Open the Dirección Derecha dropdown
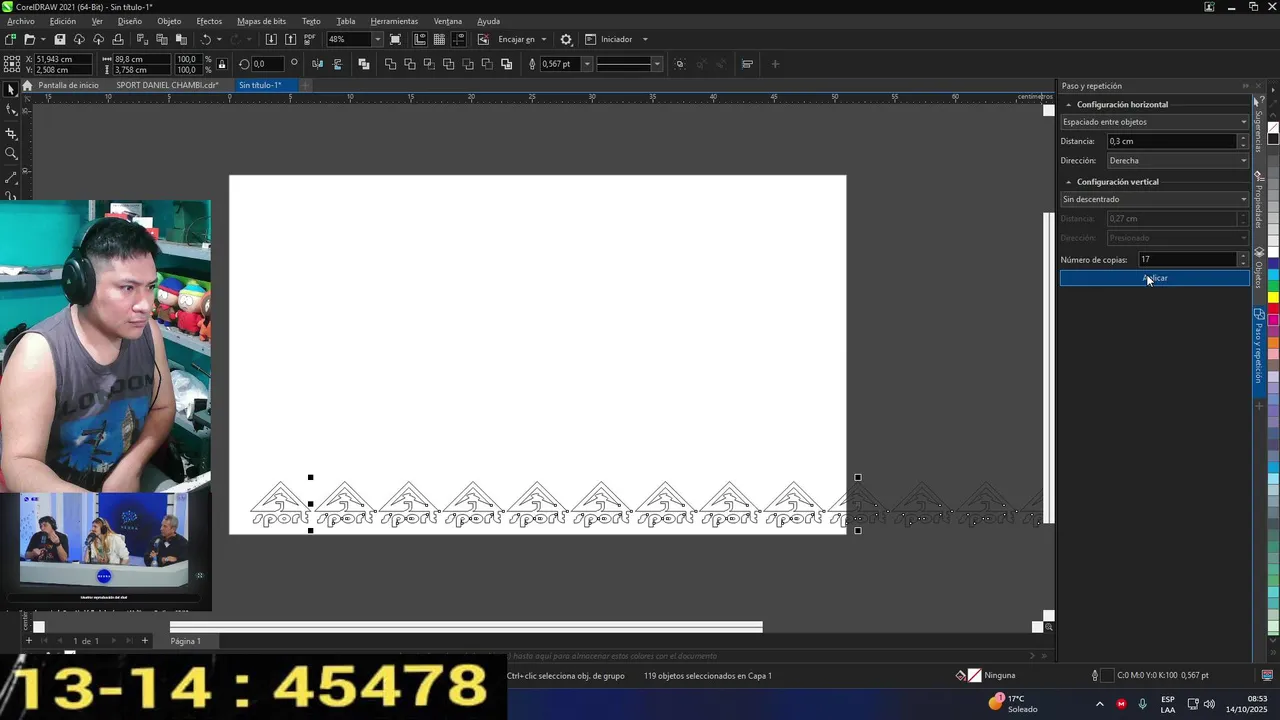1280x720 pixels. pyautogui.click(x=1178, y=160)
